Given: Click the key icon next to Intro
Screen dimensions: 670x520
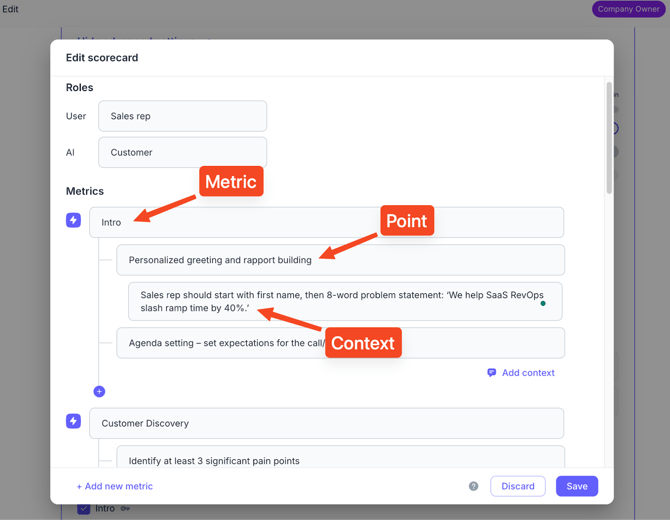Looking at the screenshot, I should 125,509.
